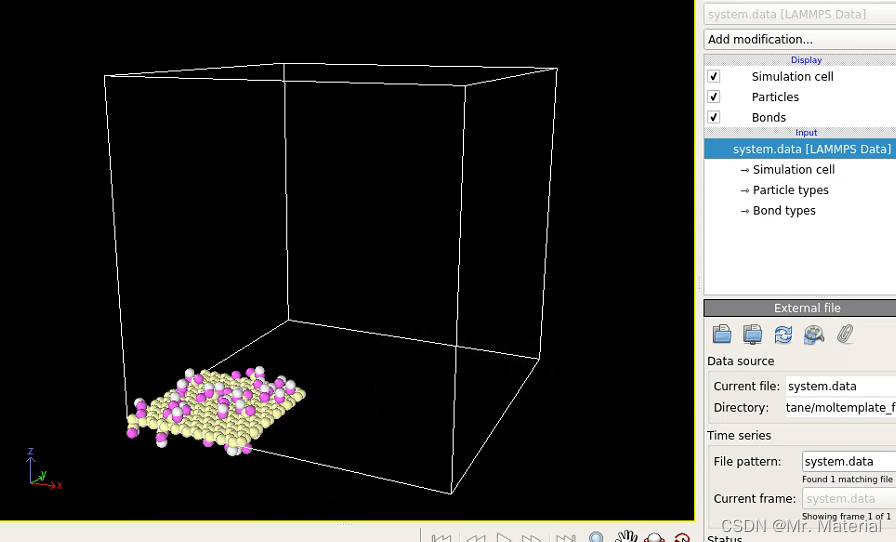Jump to the last animation frame
896x542 pixels.
[565, 538]
